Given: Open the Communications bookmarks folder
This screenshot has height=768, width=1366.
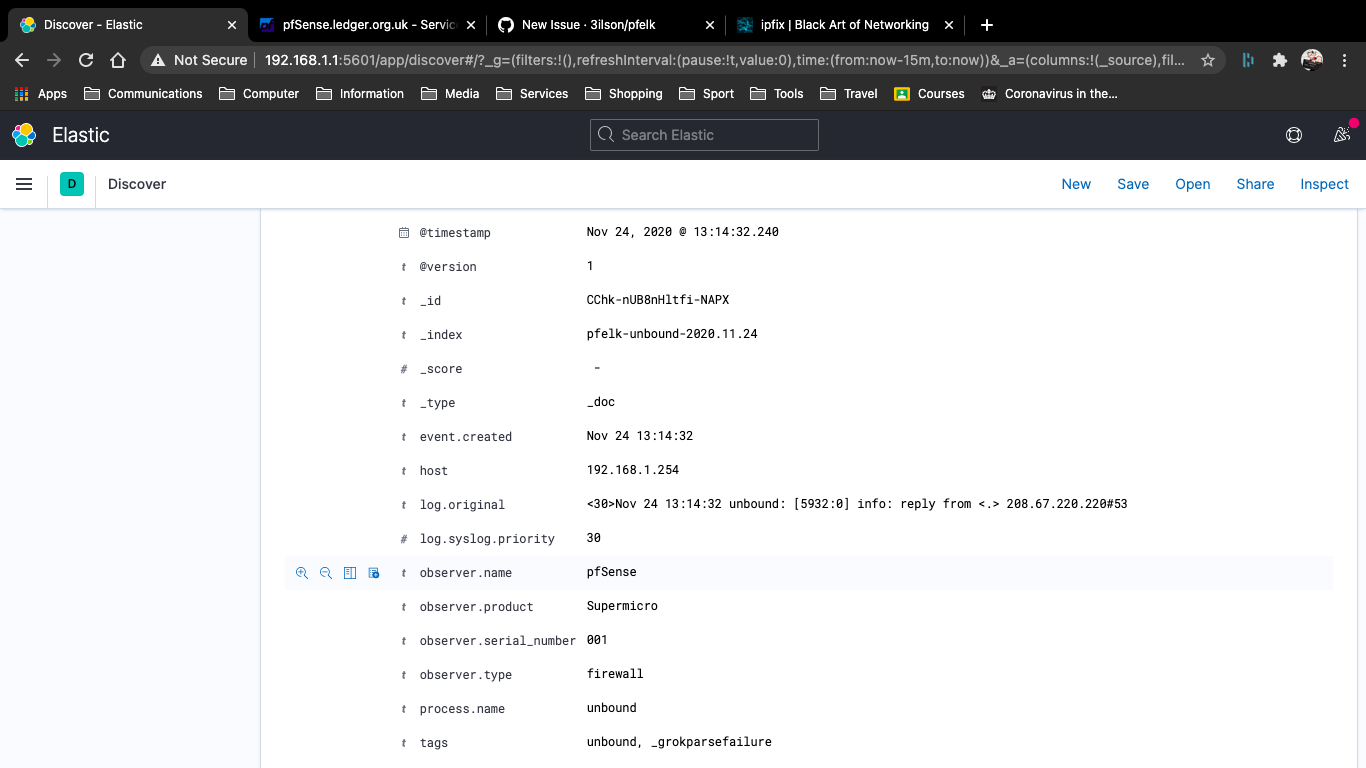Looking at the screenshot, I should click(143, 93).
